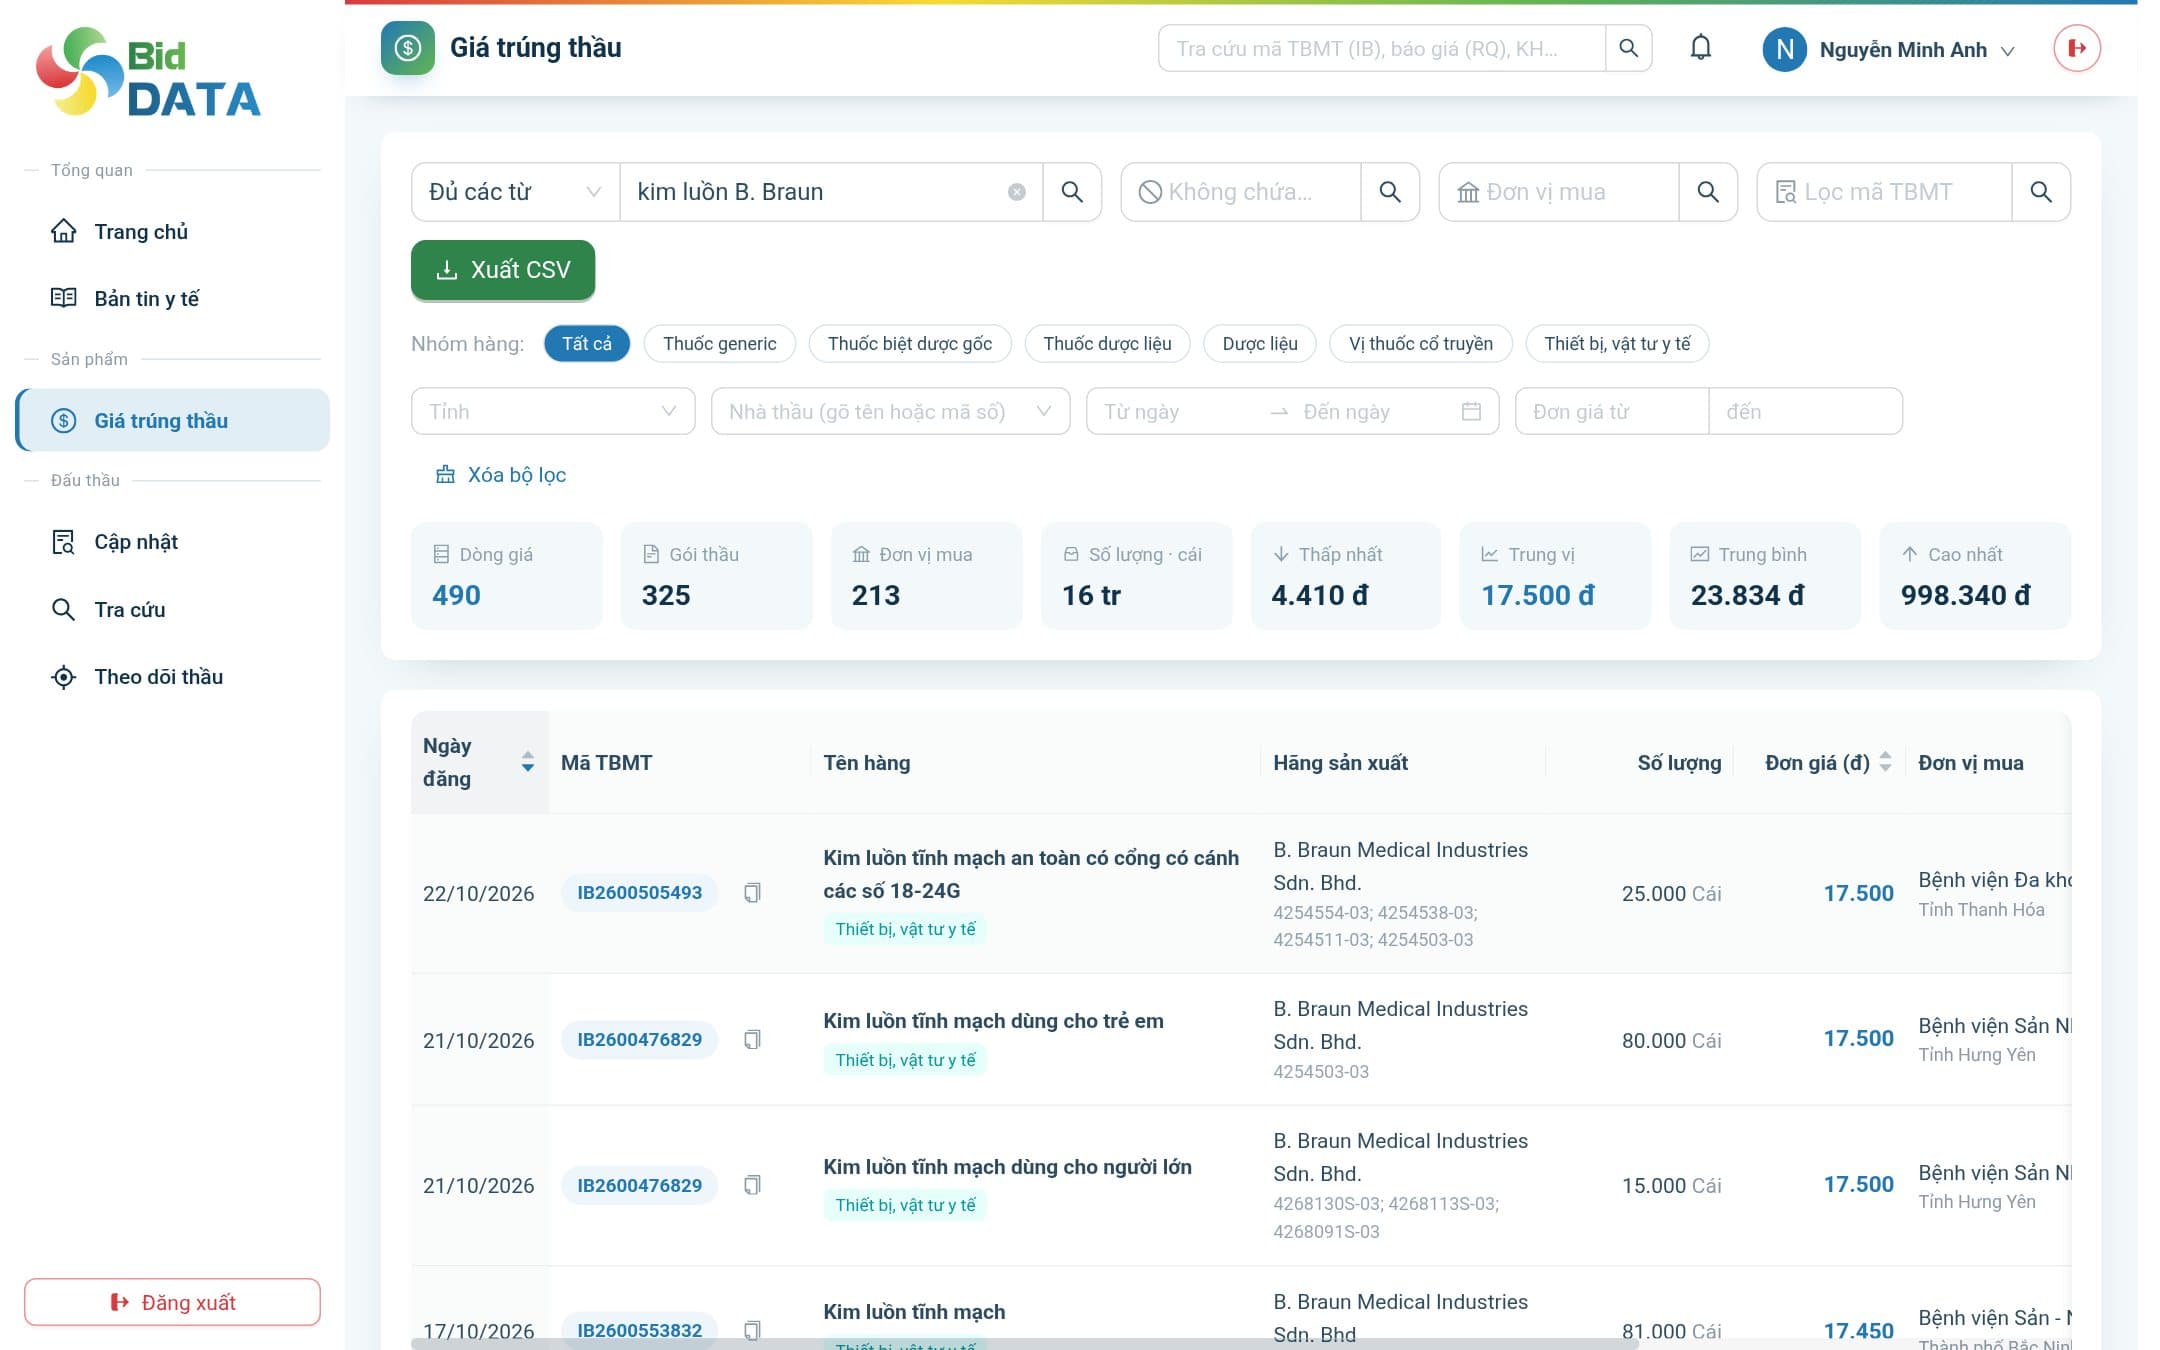Click the BidDATA logo
This screenshot has width=2160, height=1350.
point(149,72)
